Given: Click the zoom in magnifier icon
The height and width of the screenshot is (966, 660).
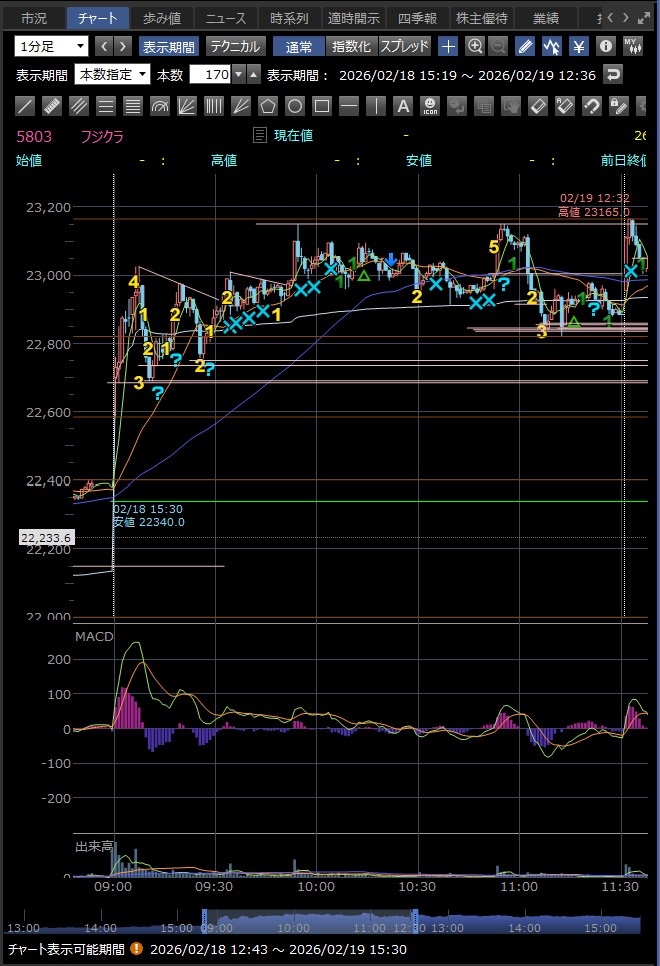Looking at the screenshot, I should 475,46.
